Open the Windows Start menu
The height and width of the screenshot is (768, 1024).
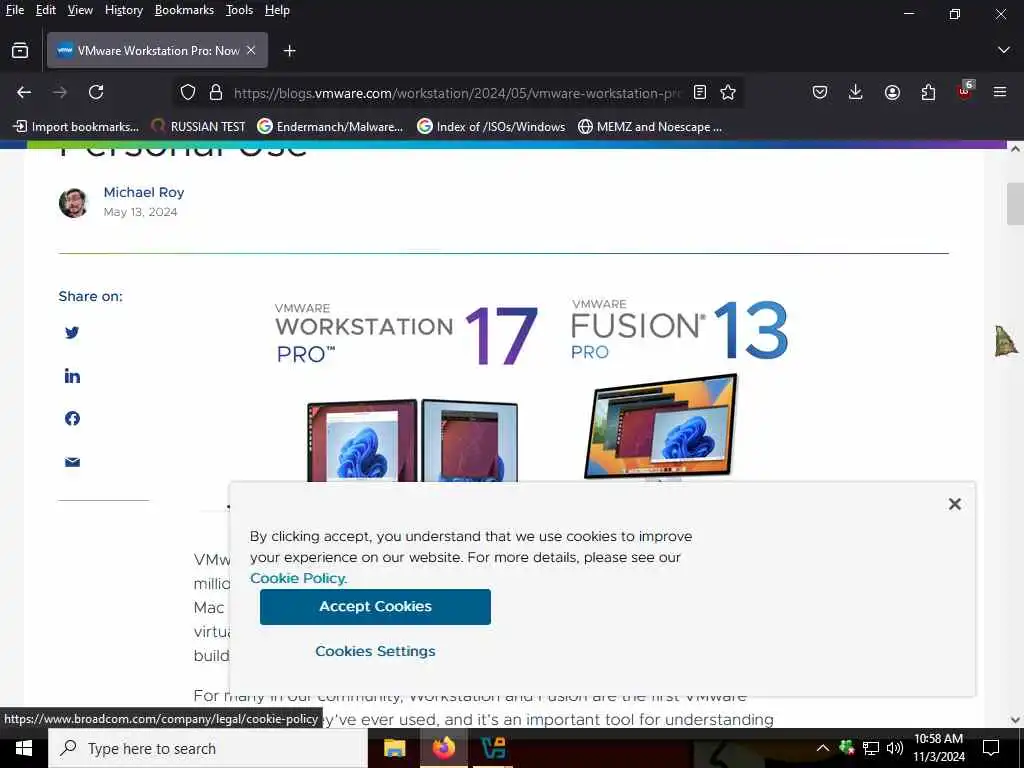pos(24,748)
